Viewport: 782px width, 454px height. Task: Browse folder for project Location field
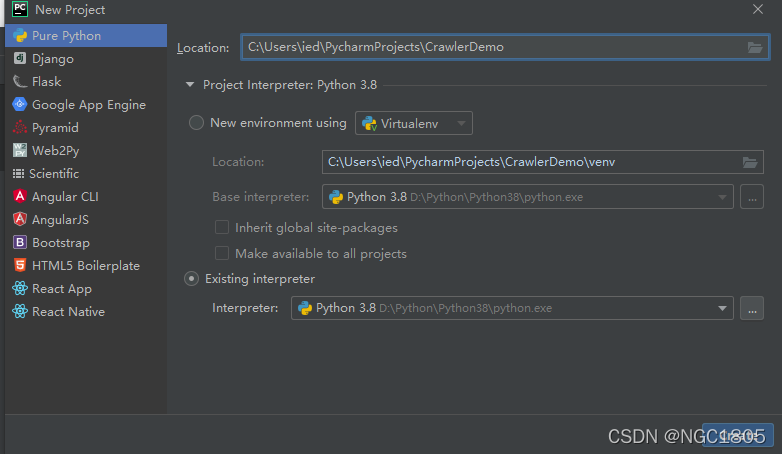point(755,47)
